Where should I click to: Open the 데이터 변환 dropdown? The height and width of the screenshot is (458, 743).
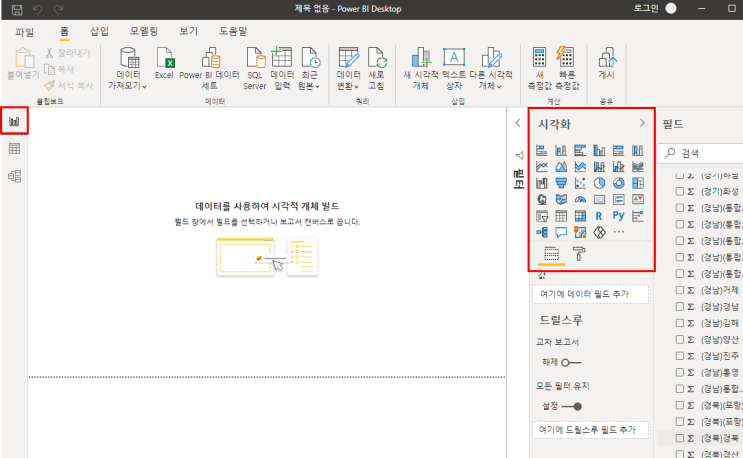348,69
